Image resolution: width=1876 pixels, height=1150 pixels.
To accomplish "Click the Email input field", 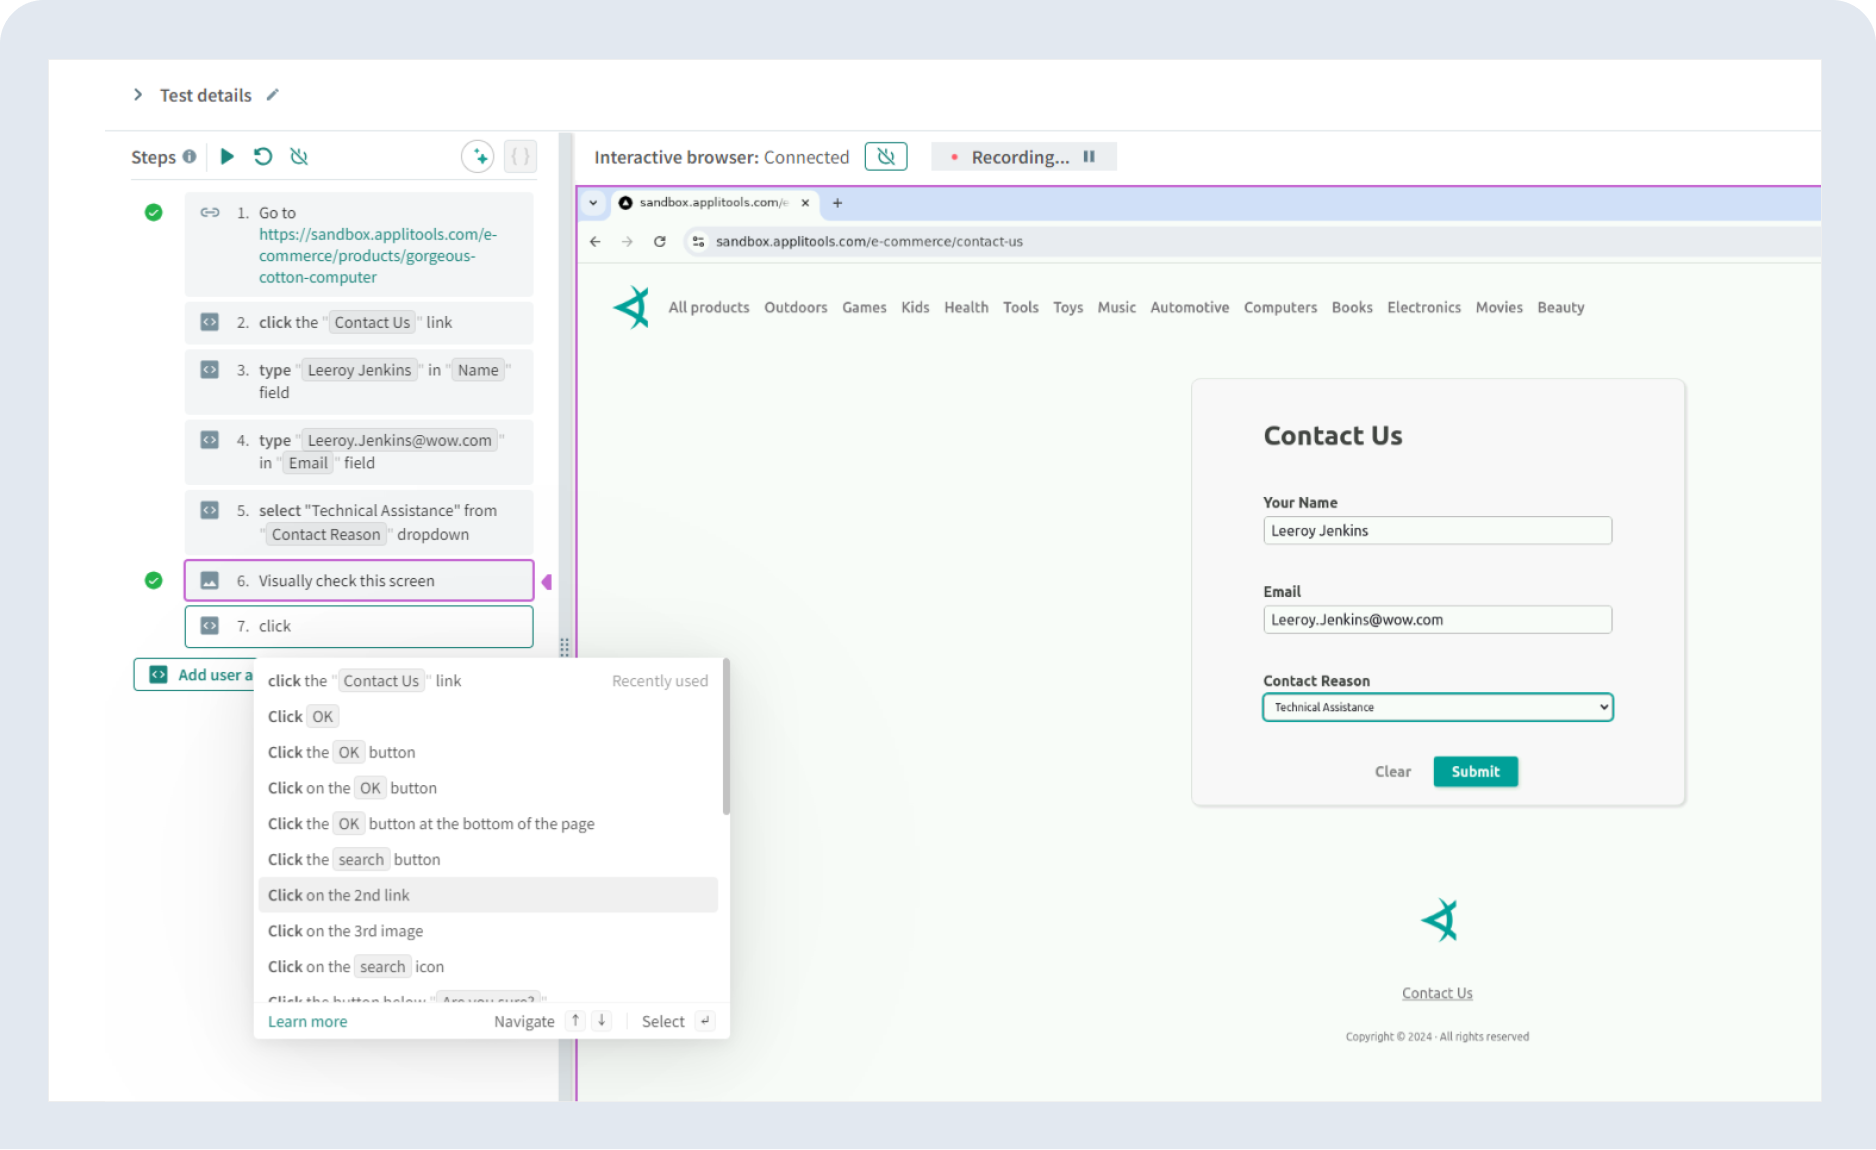I will 1437,620.
